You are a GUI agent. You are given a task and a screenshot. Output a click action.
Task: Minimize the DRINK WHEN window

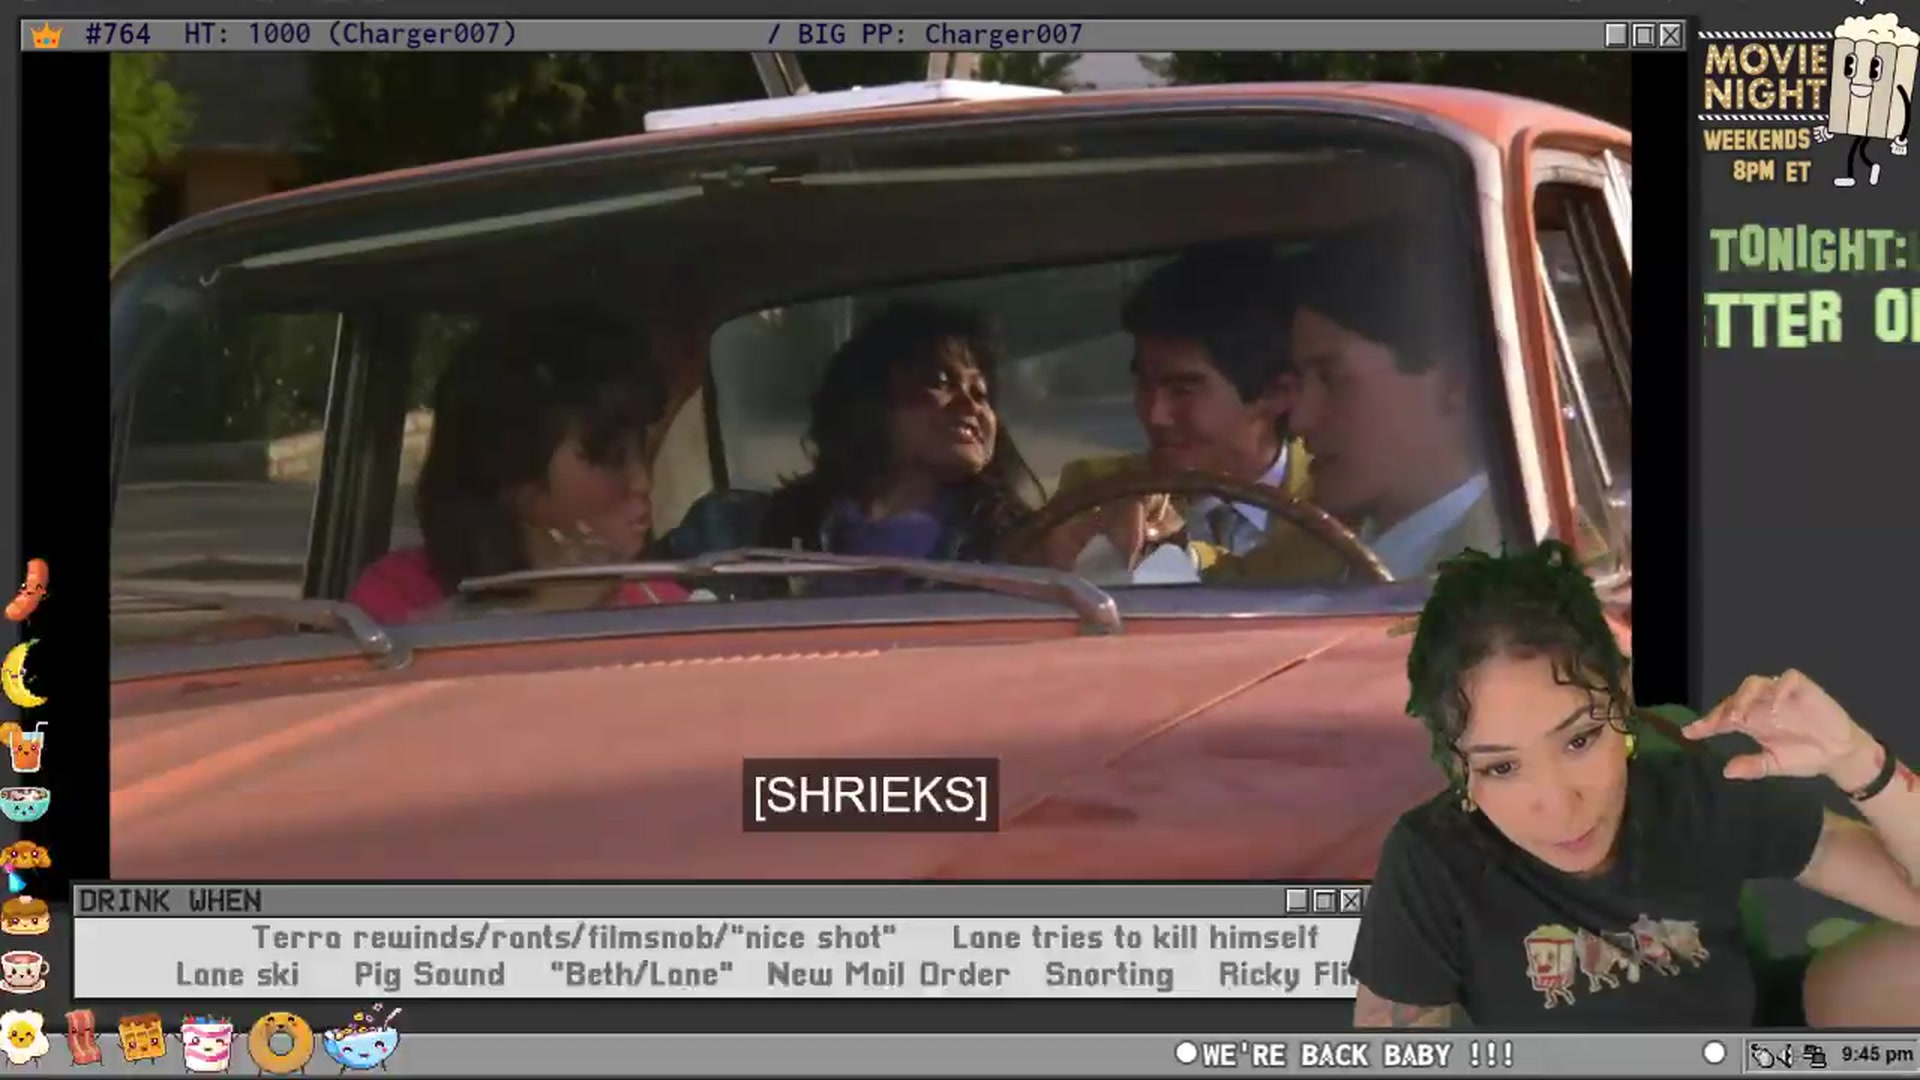tap(1297, 901)
